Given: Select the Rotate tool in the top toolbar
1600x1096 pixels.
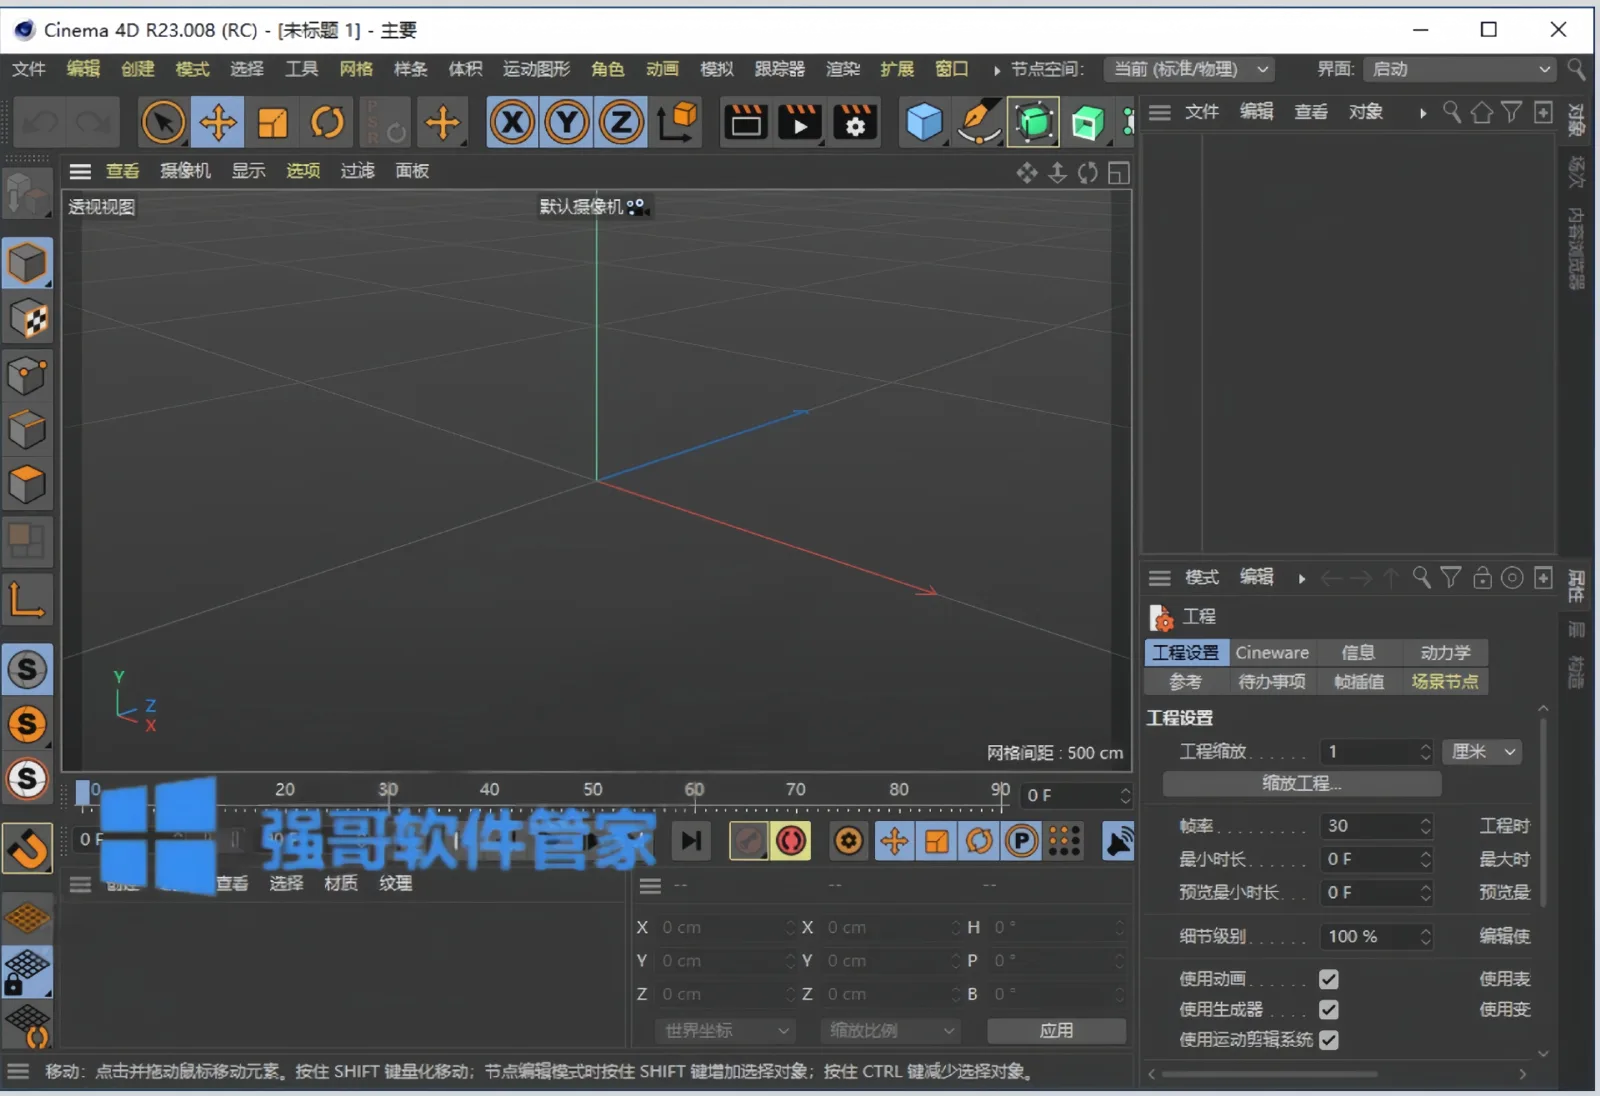Looking at the screenshot, I should click(x=328, y=123).
